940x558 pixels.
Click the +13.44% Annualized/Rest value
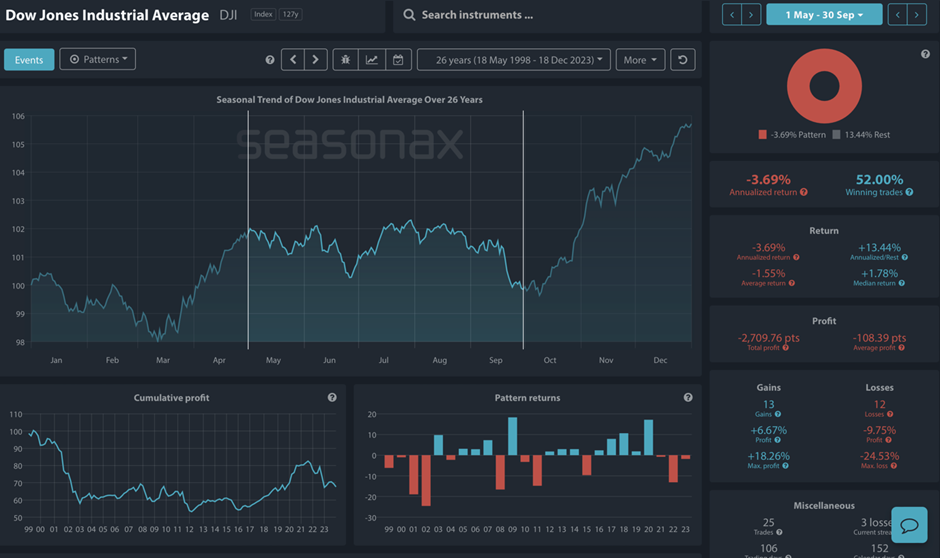click(x=879, y=248)
